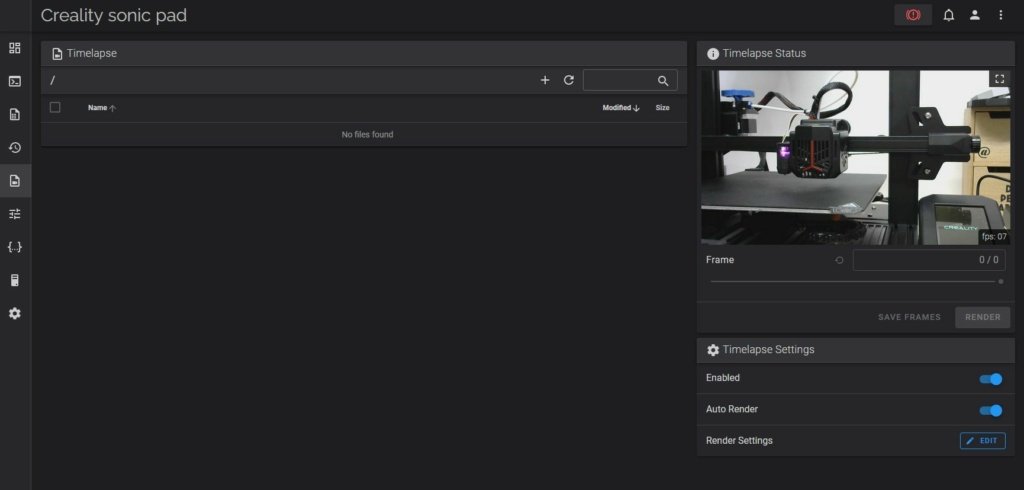Click the root path slash
Screen dimensions: 1024x490
[53, 80]
